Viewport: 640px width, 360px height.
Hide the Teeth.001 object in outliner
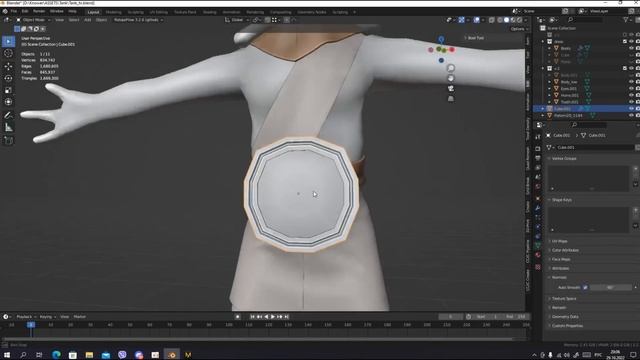click(631, 102)
